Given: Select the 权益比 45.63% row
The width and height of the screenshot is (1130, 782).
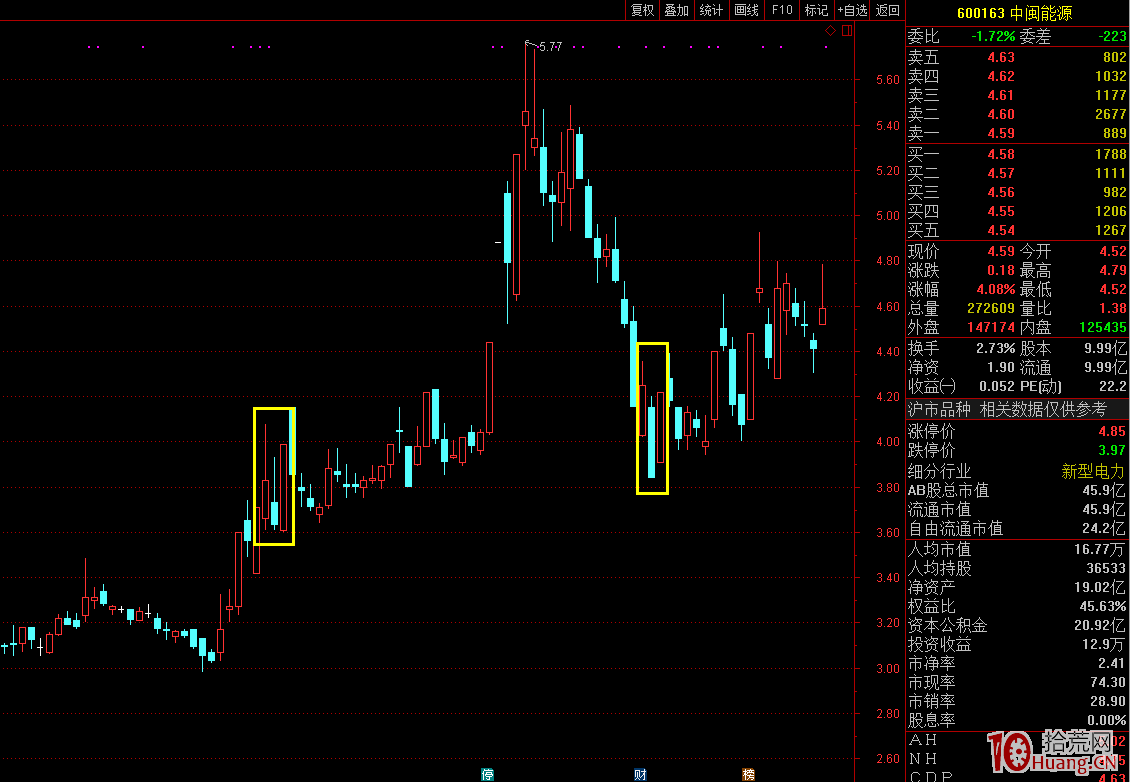Looking at the screenshot, I should pos(1017,606).
